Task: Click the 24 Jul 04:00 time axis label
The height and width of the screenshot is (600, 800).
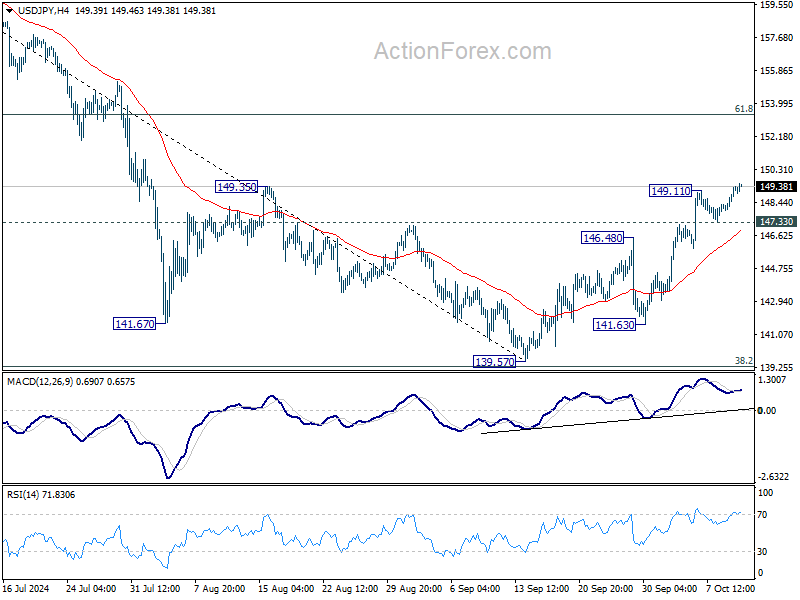Action: point(91,588)
